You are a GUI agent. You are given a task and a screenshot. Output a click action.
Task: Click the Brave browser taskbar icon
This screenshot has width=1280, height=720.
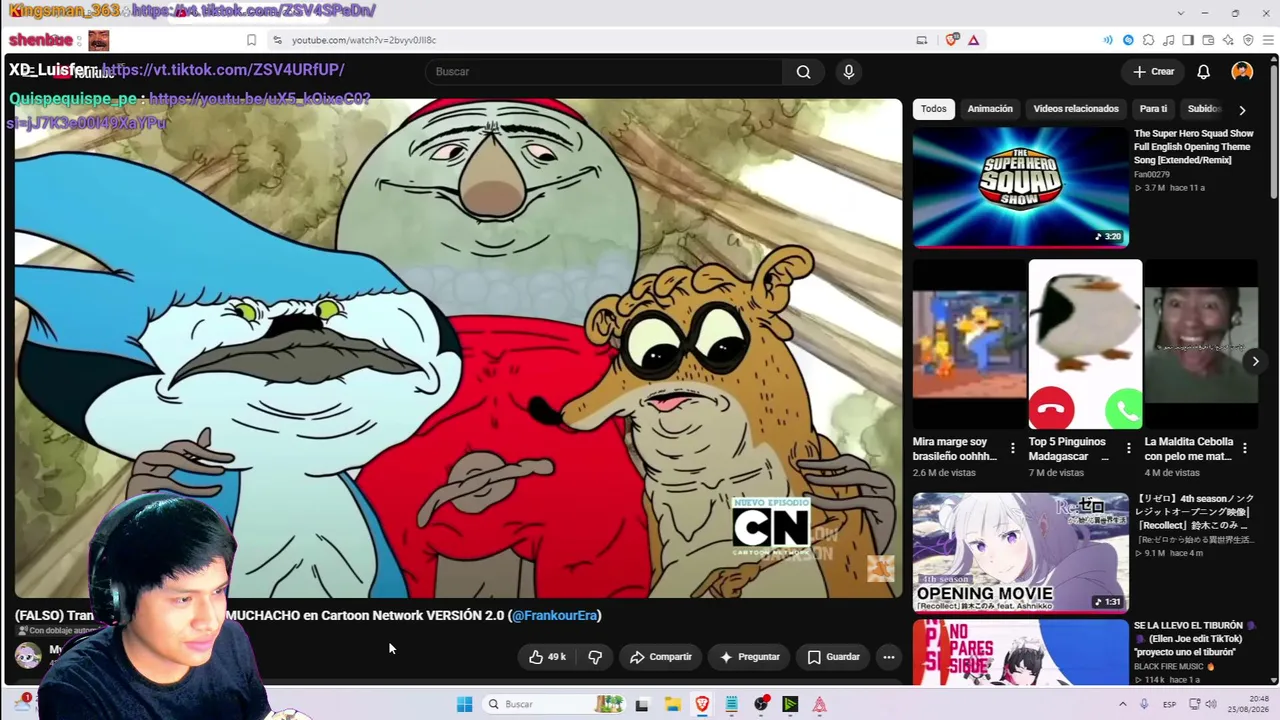tap(702, 704)
